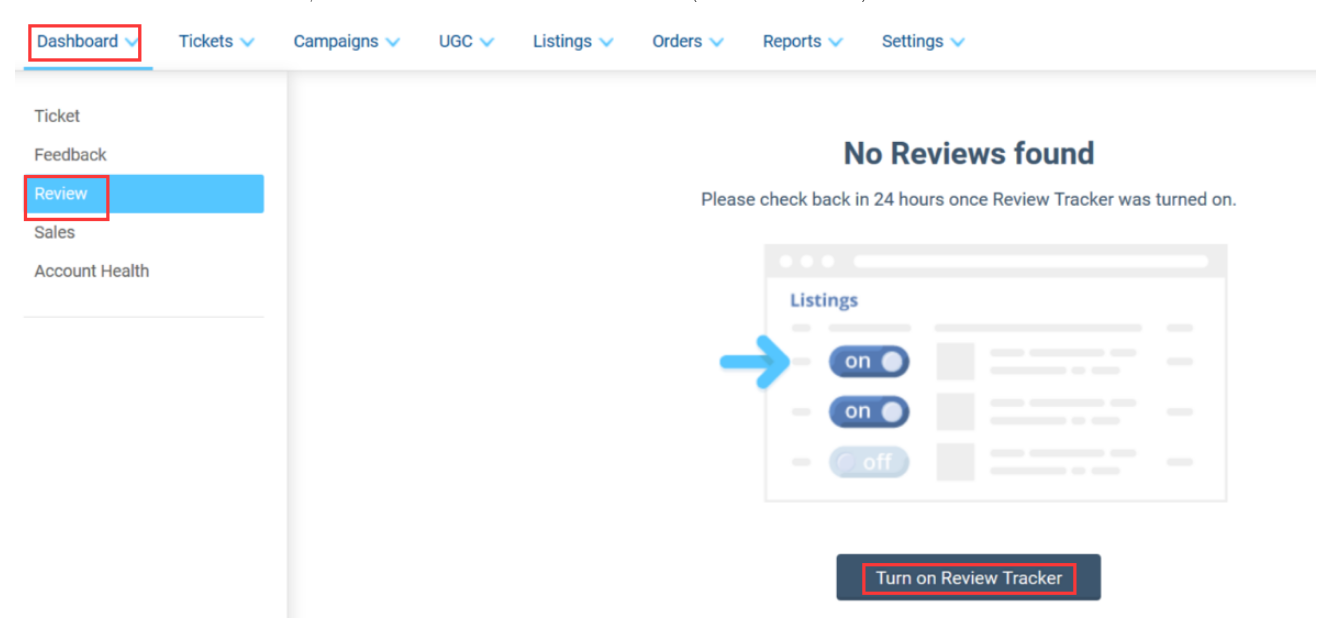The height and width of the screenshot is (619, 1335).
Task: Select Feedback in the sidebar
Action: (x=70, y=155)
